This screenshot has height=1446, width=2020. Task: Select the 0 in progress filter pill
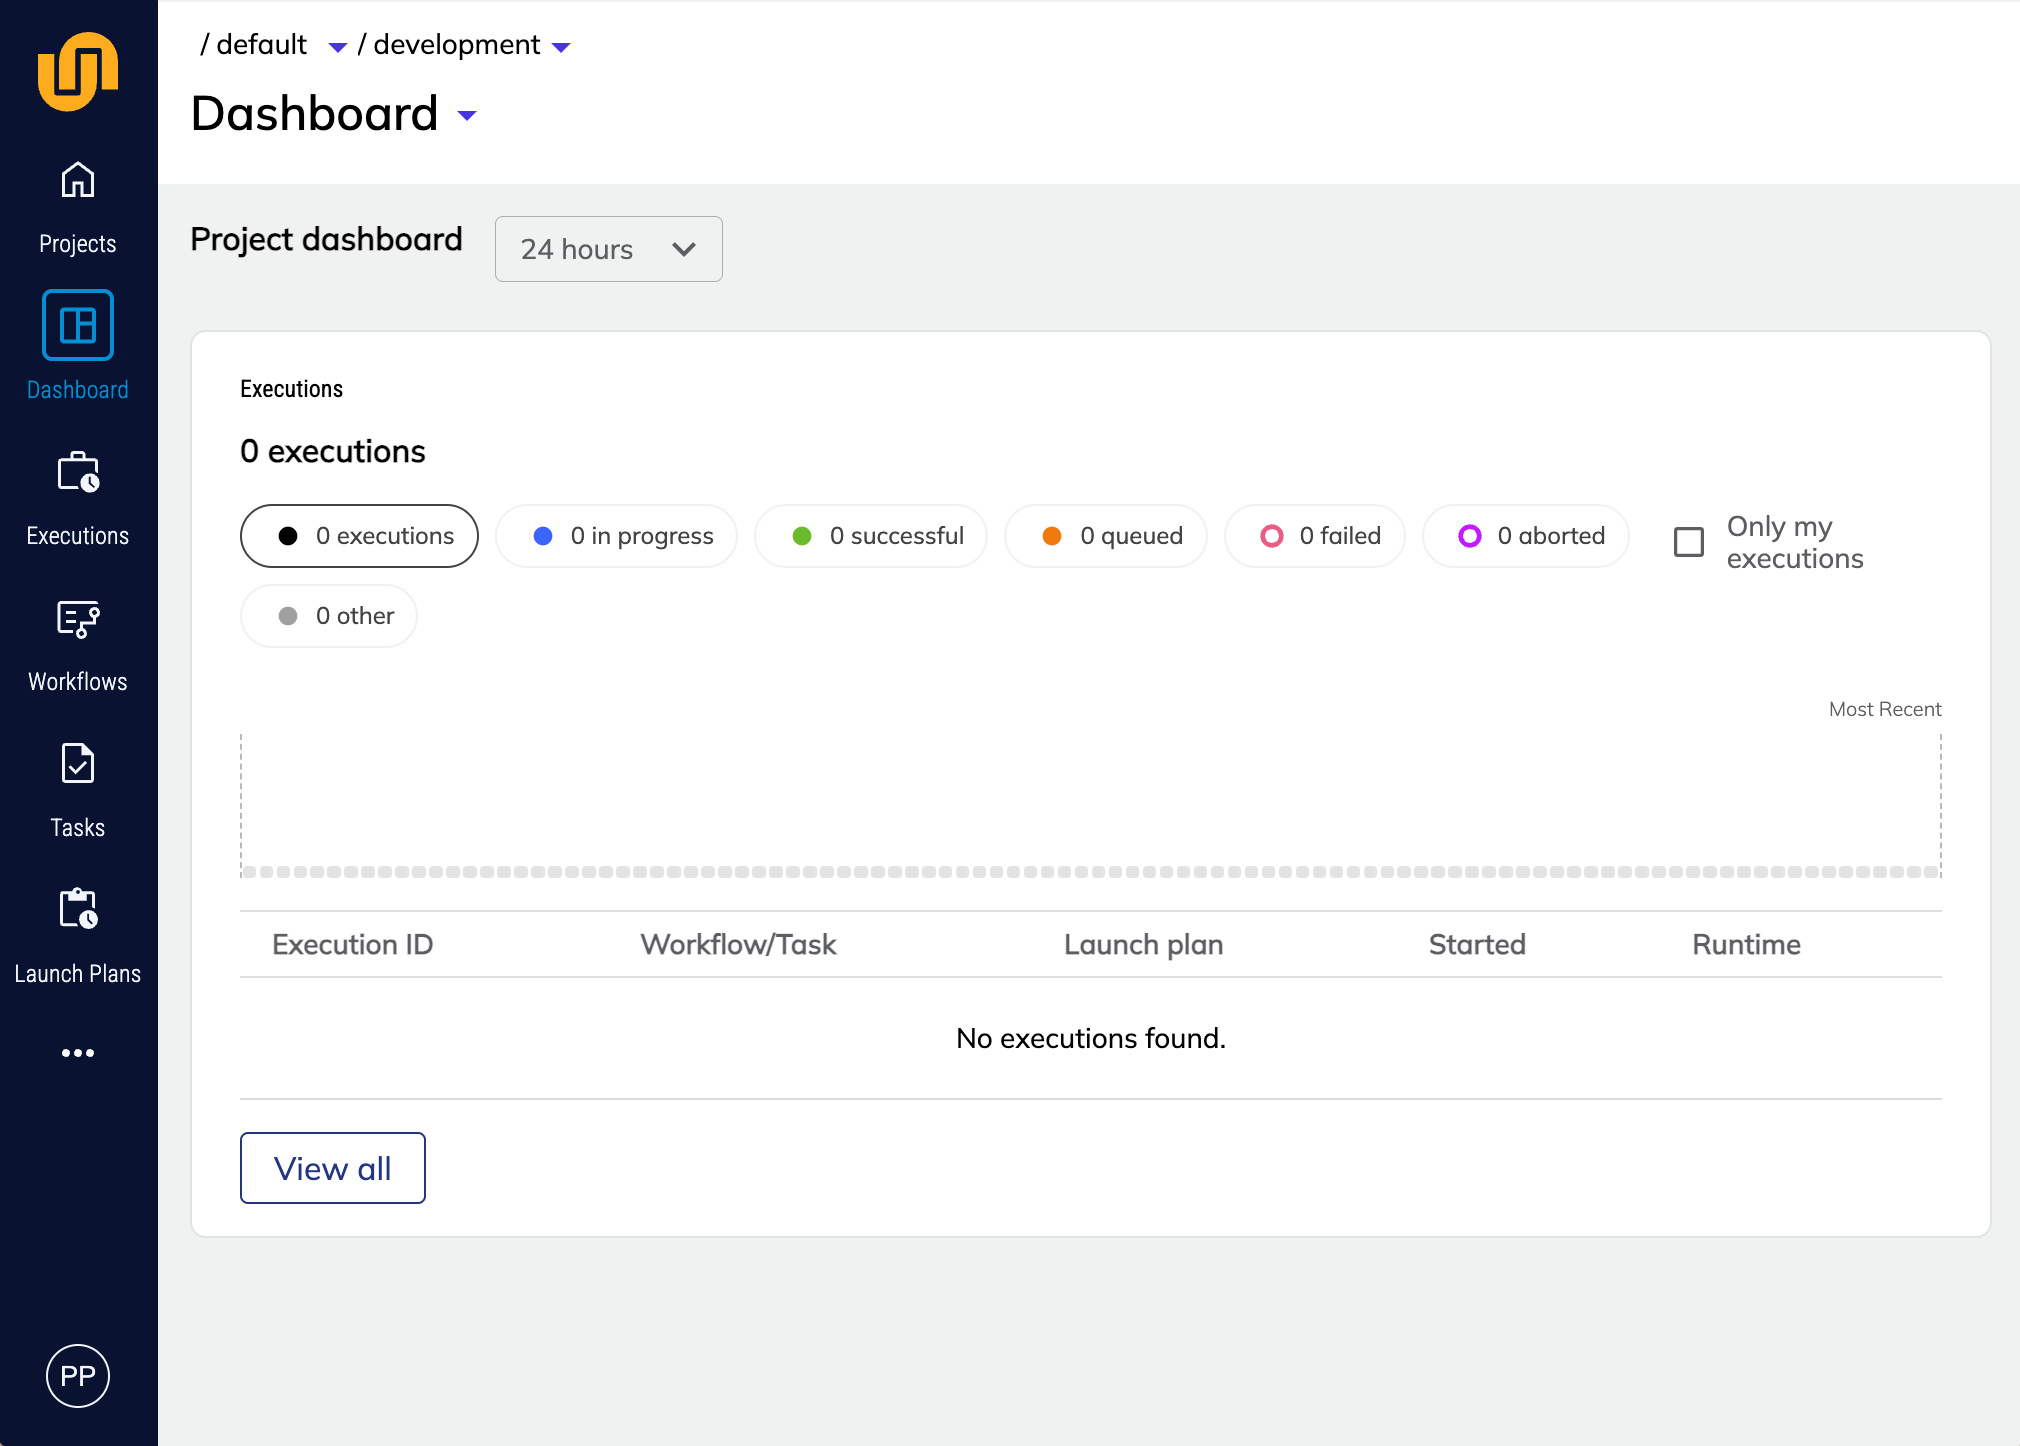click(623, 535)
